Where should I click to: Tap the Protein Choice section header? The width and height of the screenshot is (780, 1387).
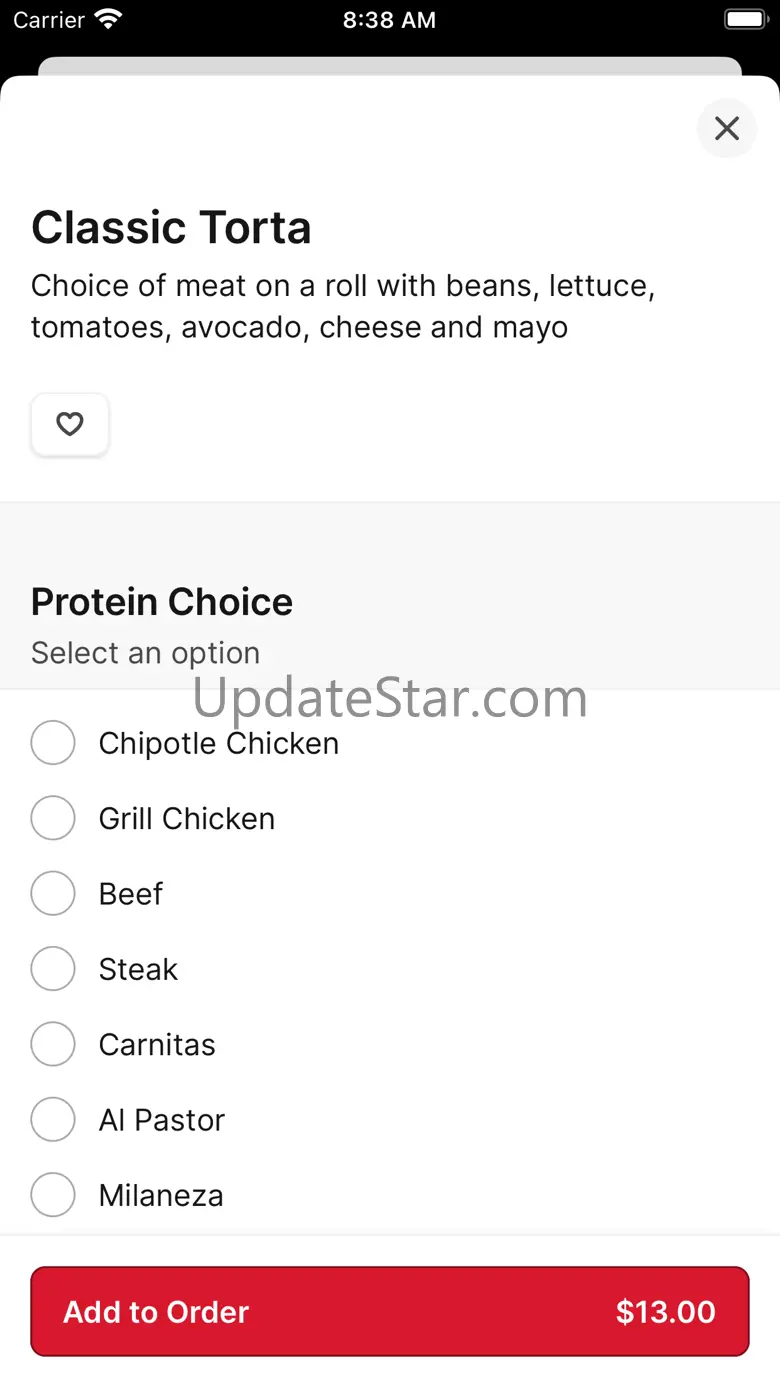pos(162,602)
